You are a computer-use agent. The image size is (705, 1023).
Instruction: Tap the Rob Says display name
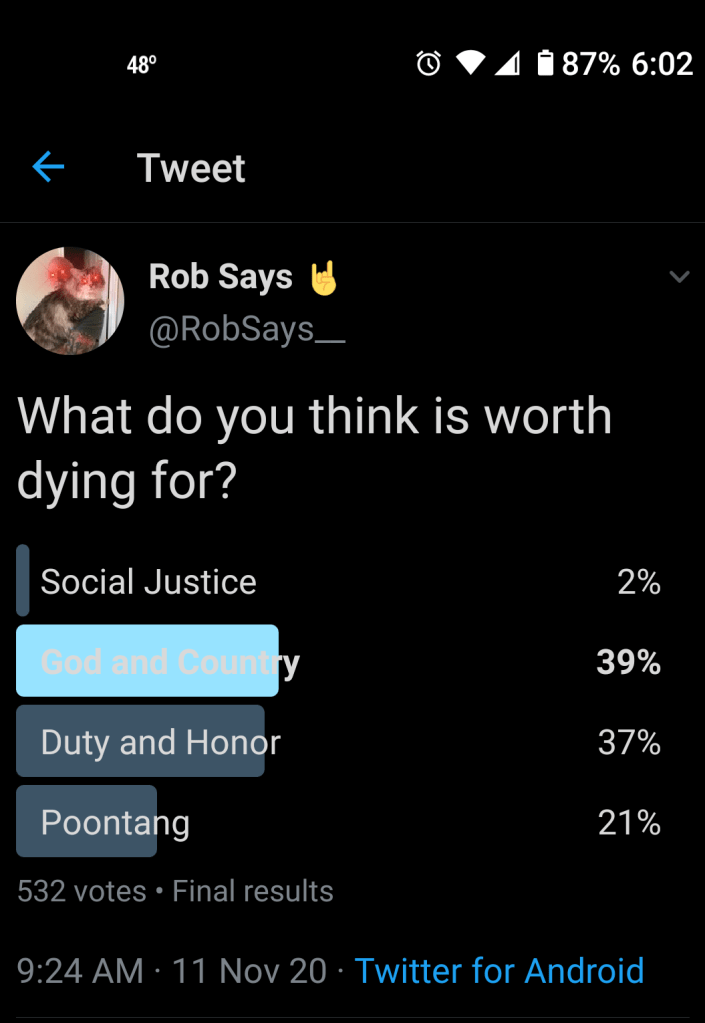coord(221,277)
